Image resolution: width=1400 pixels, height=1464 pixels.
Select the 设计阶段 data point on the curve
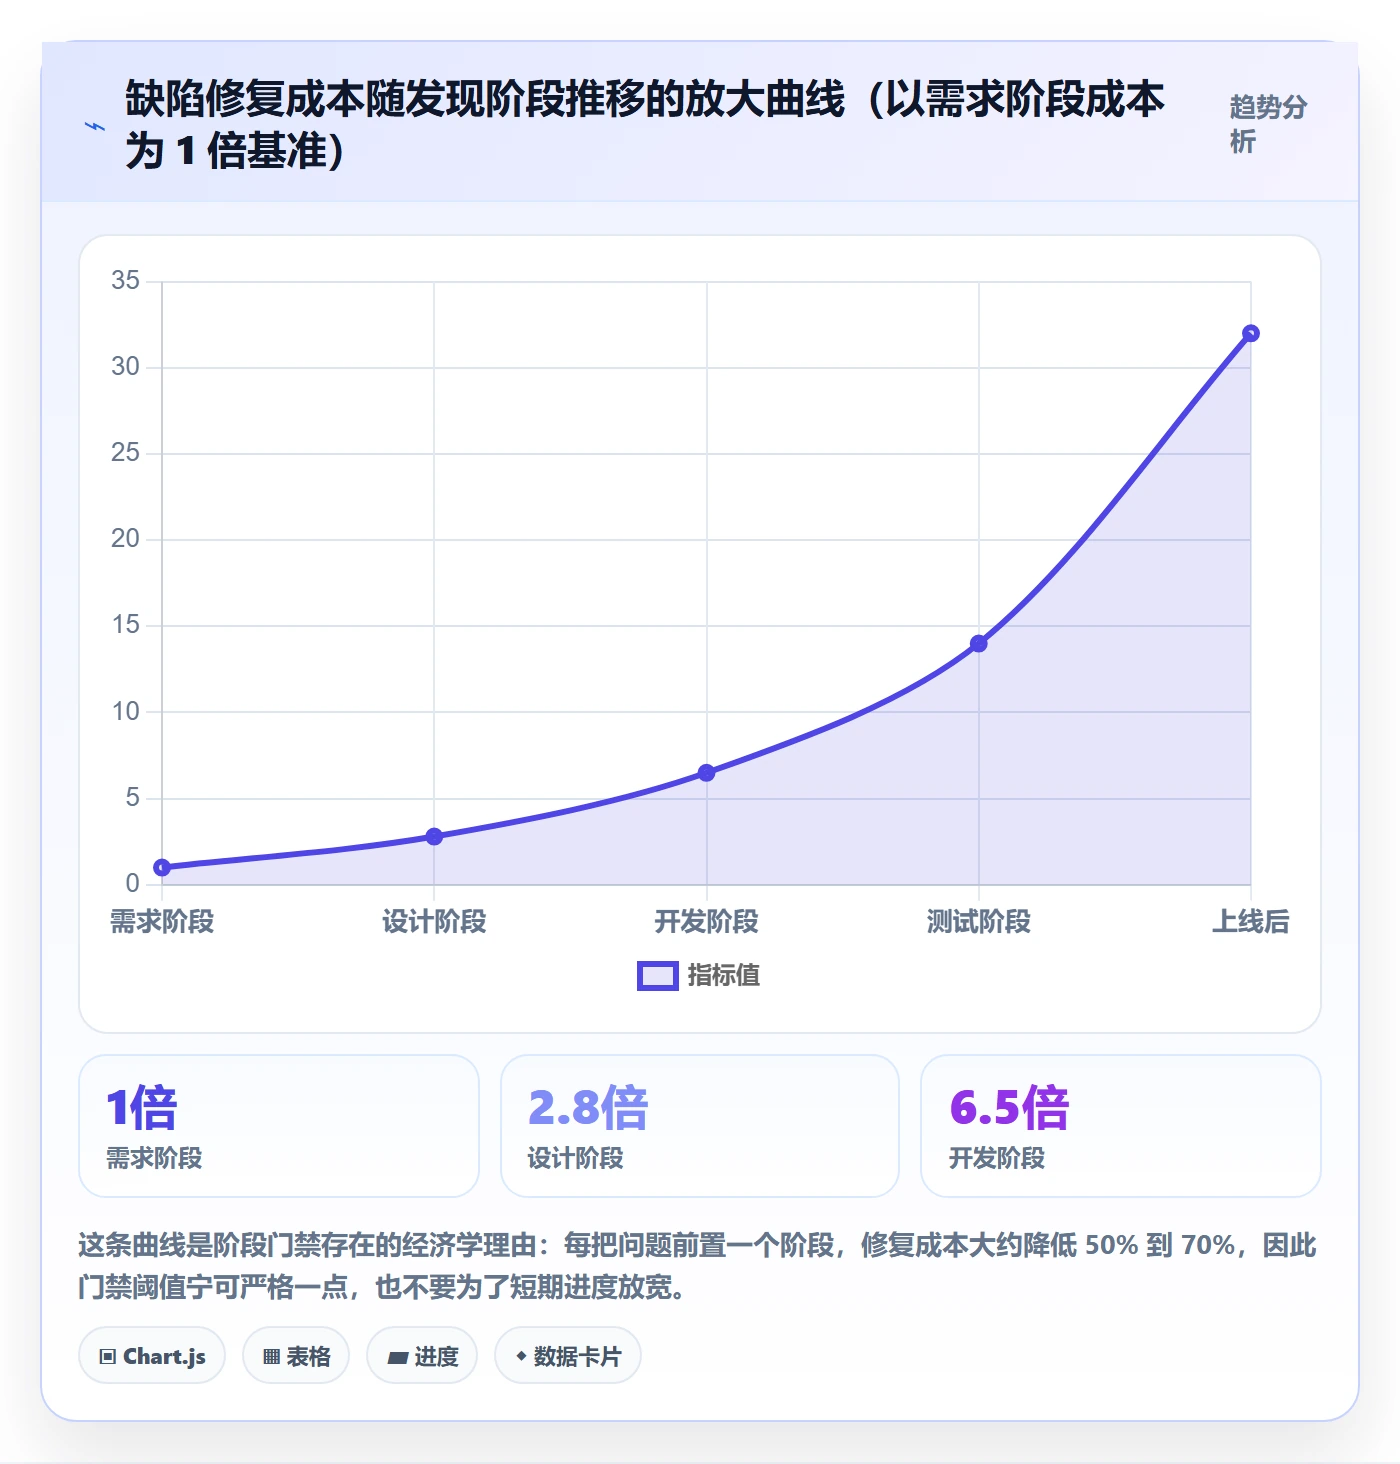(x=434, y=836)
